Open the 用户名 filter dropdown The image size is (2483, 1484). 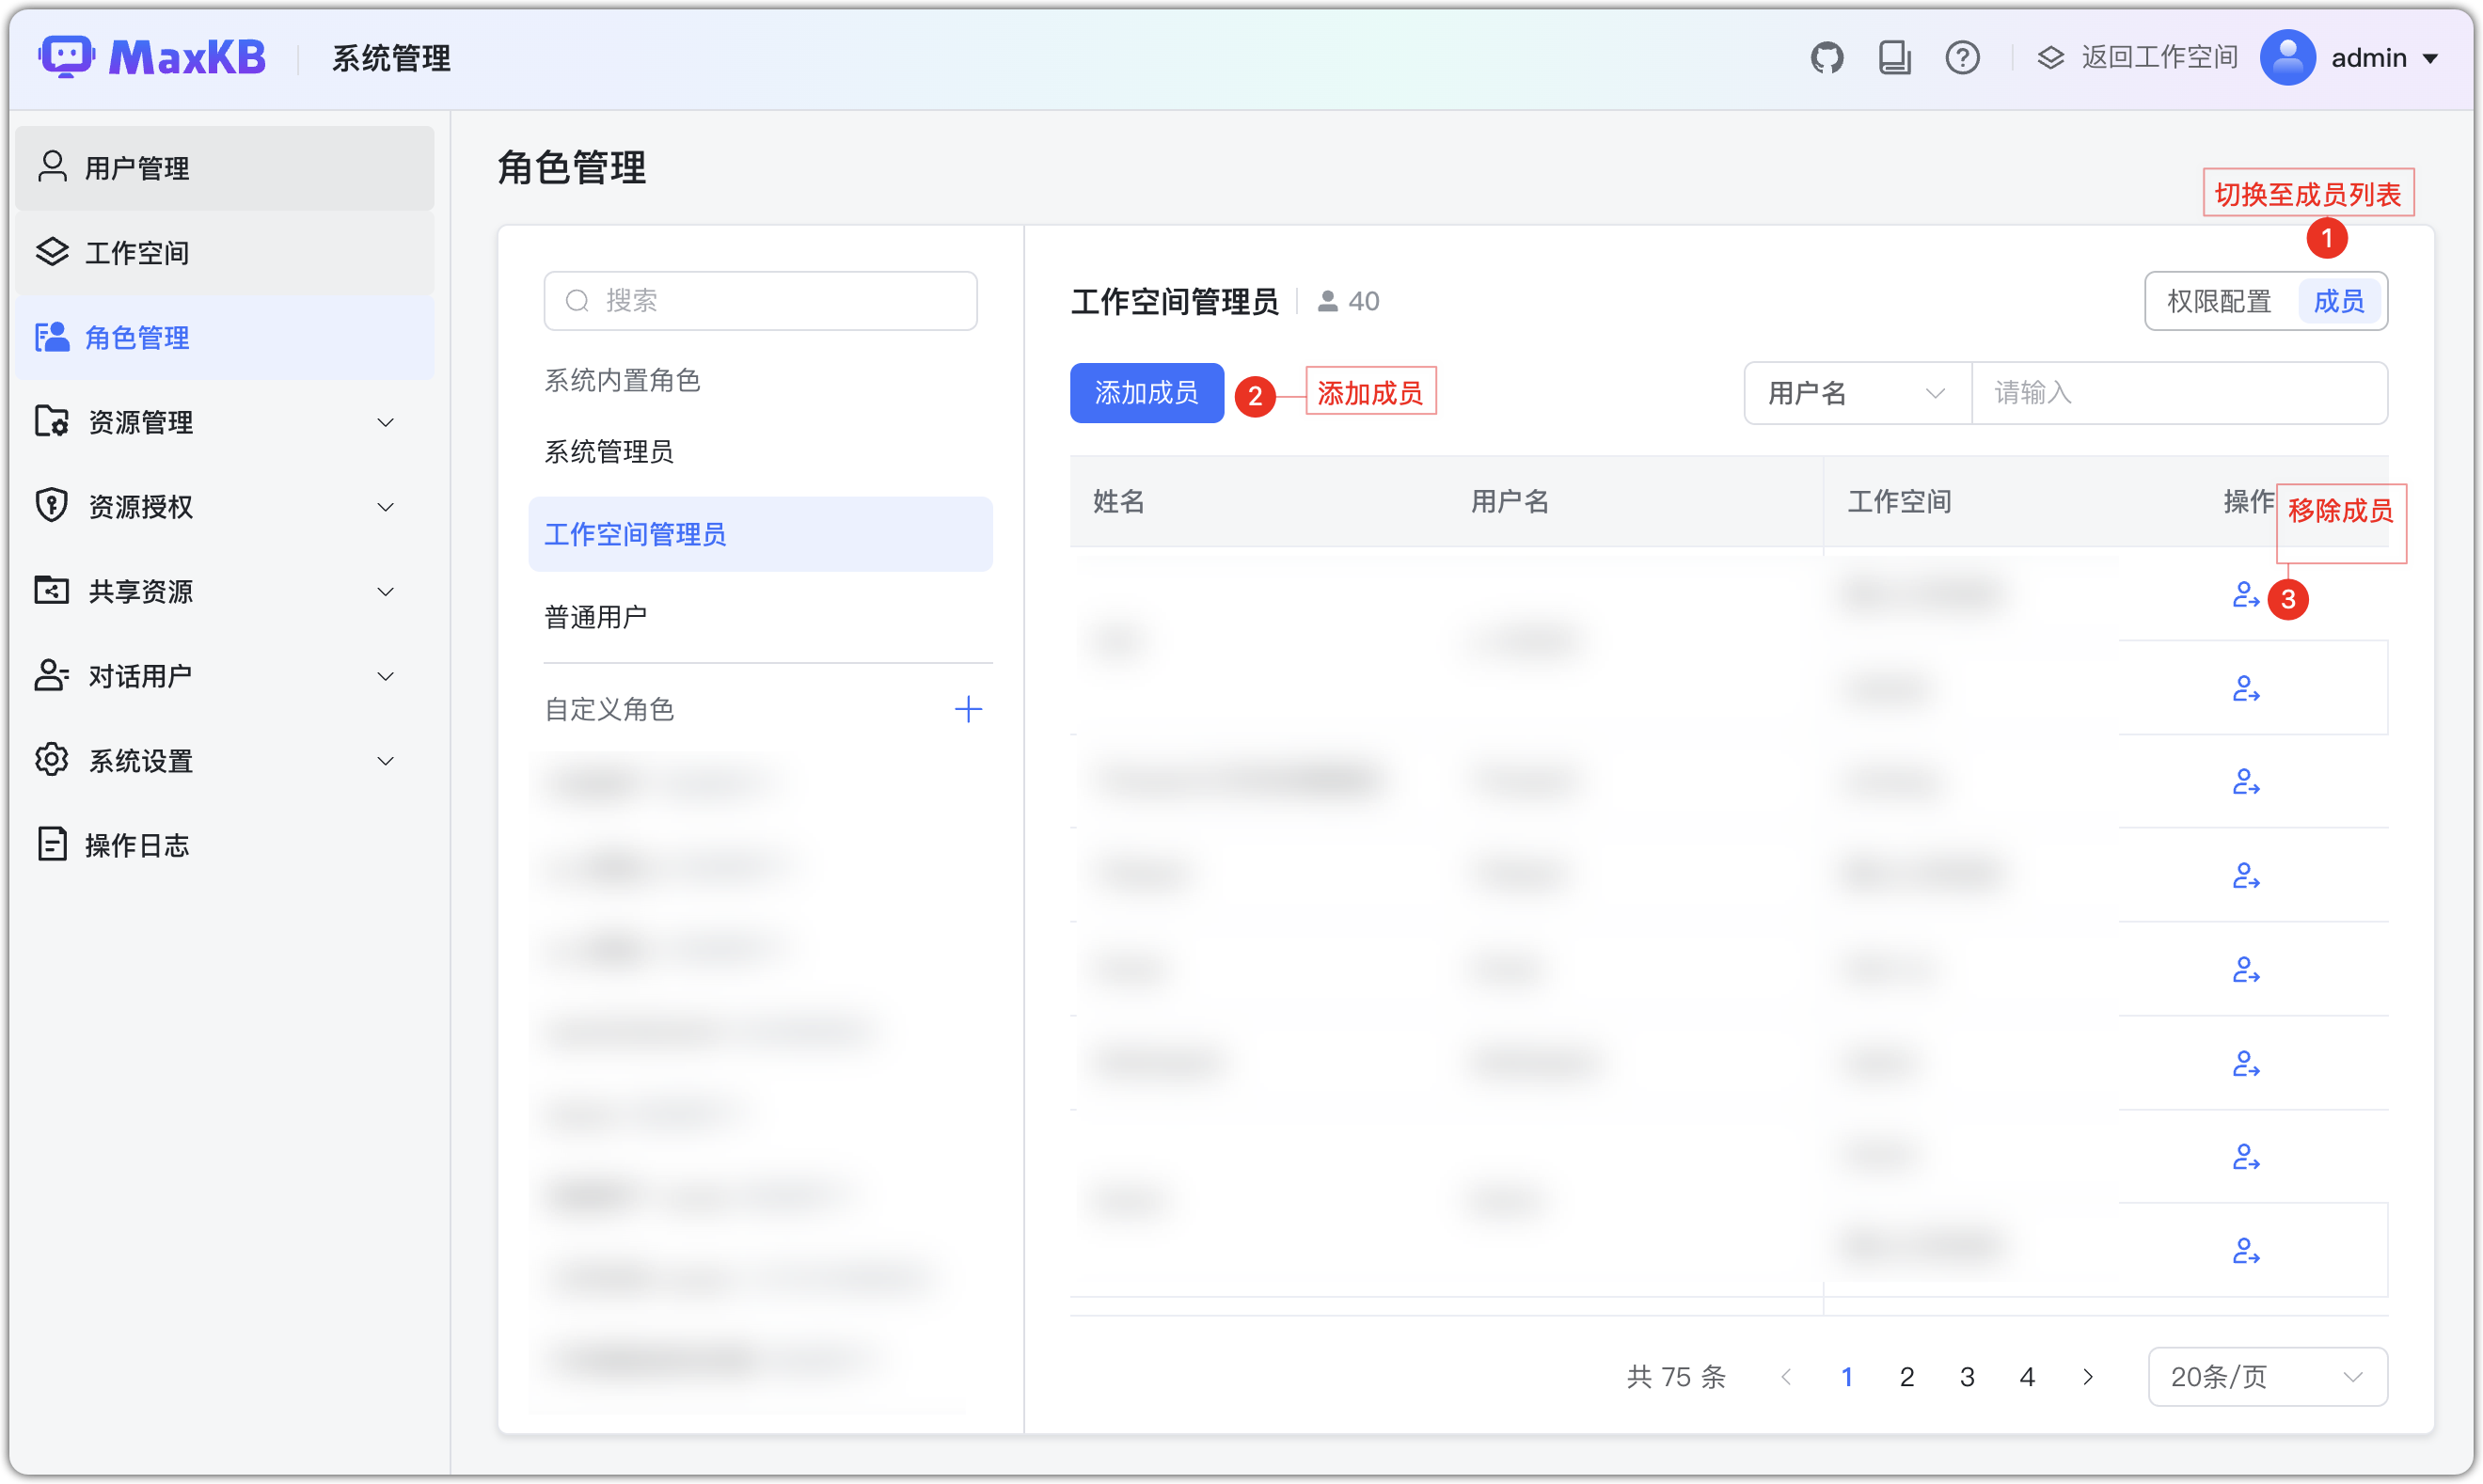tap(1856, 393)
